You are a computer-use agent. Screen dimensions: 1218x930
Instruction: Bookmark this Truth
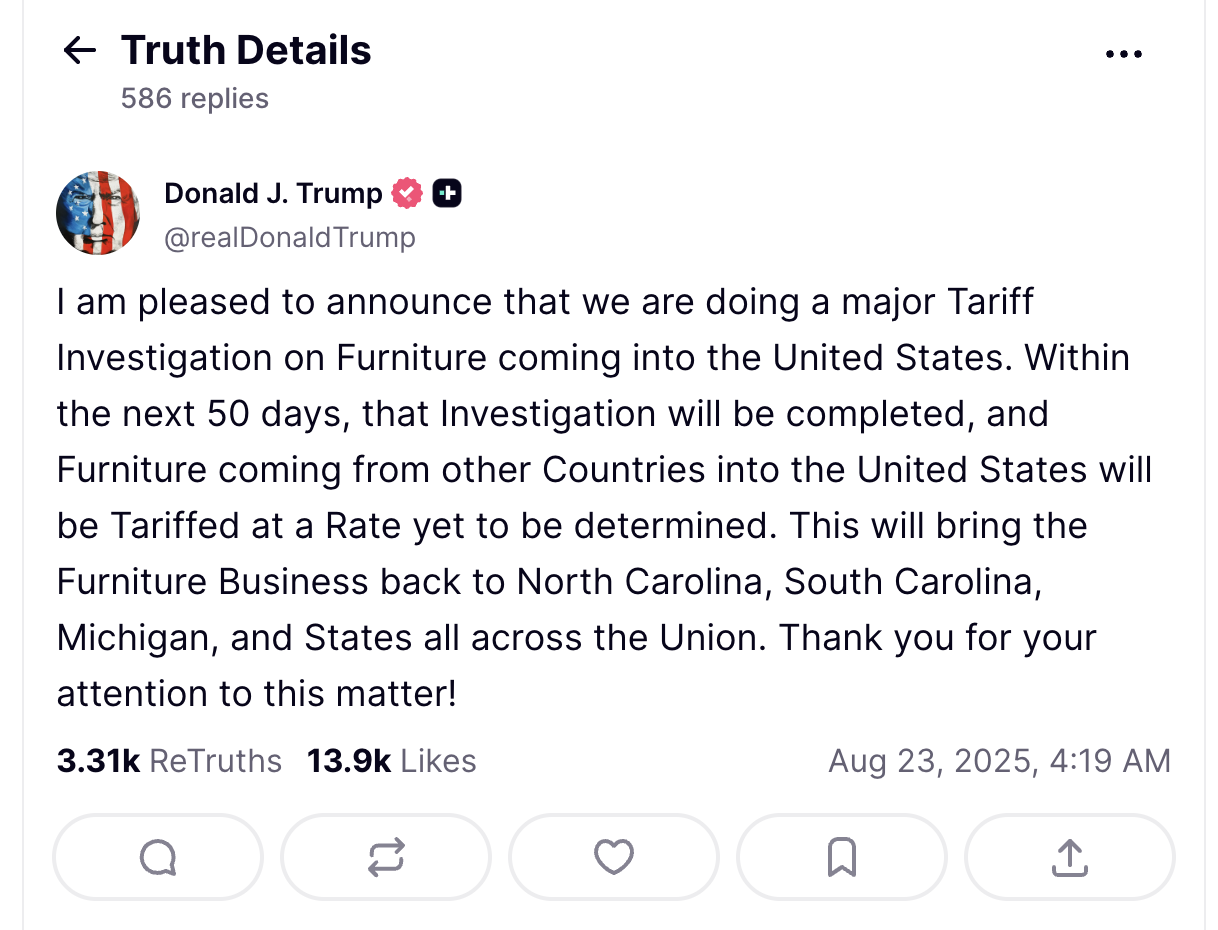click(x=842, y=857)
